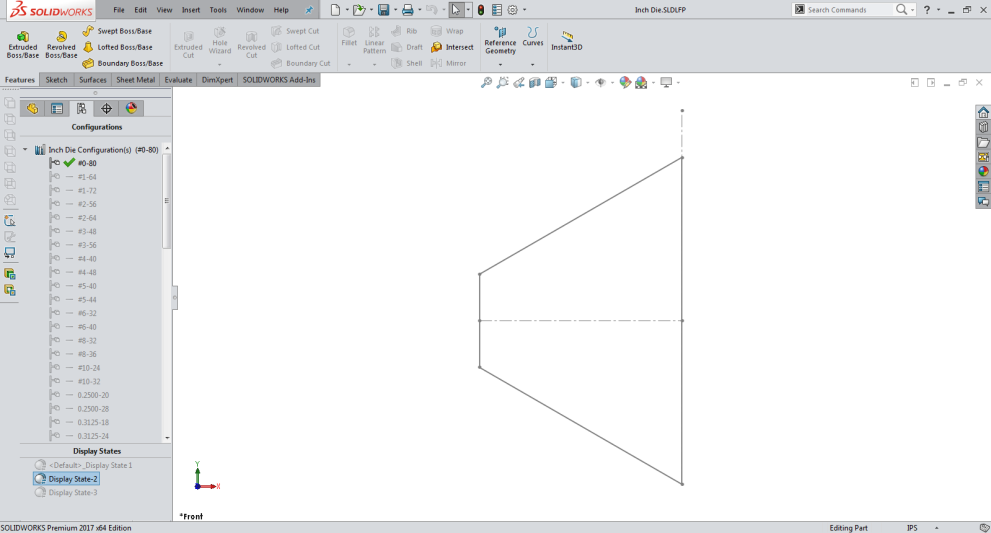Click the Curves tool

point(533,37)
